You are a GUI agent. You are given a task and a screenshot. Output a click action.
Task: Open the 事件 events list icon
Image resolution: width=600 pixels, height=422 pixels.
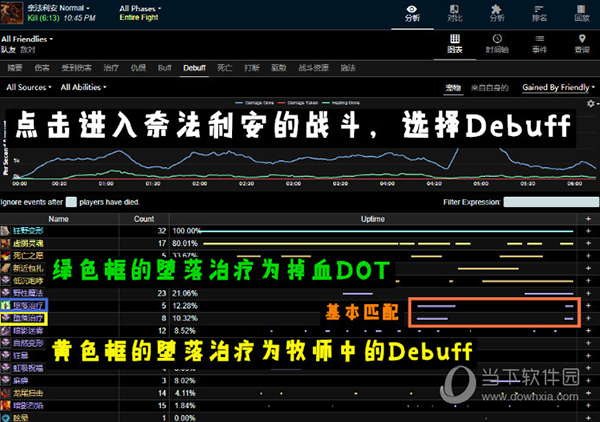click(538, 43)
